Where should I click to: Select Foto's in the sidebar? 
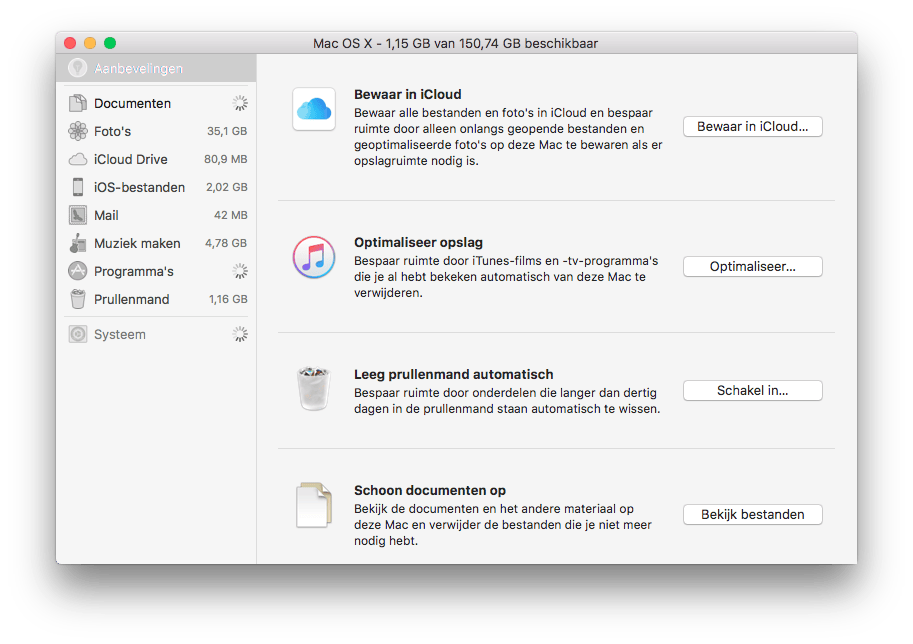point(156,131)
